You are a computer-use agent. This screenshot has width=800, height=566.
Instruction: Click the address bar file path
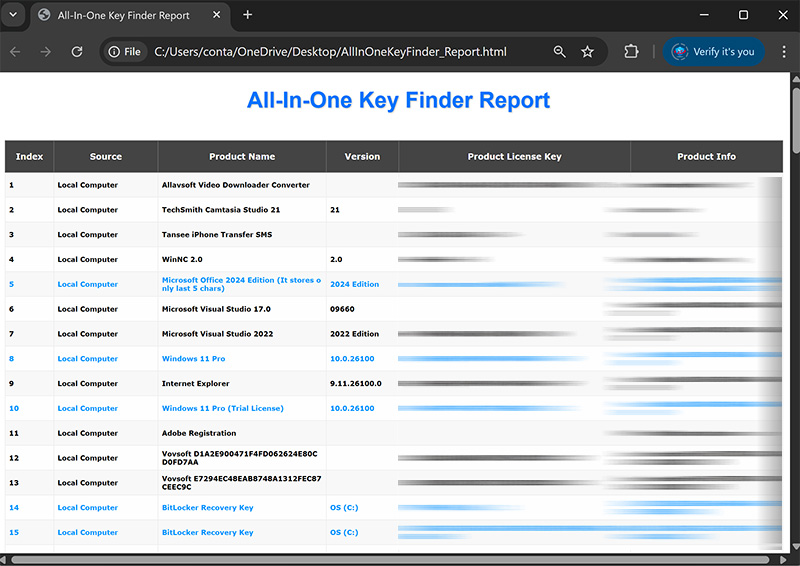330,52
